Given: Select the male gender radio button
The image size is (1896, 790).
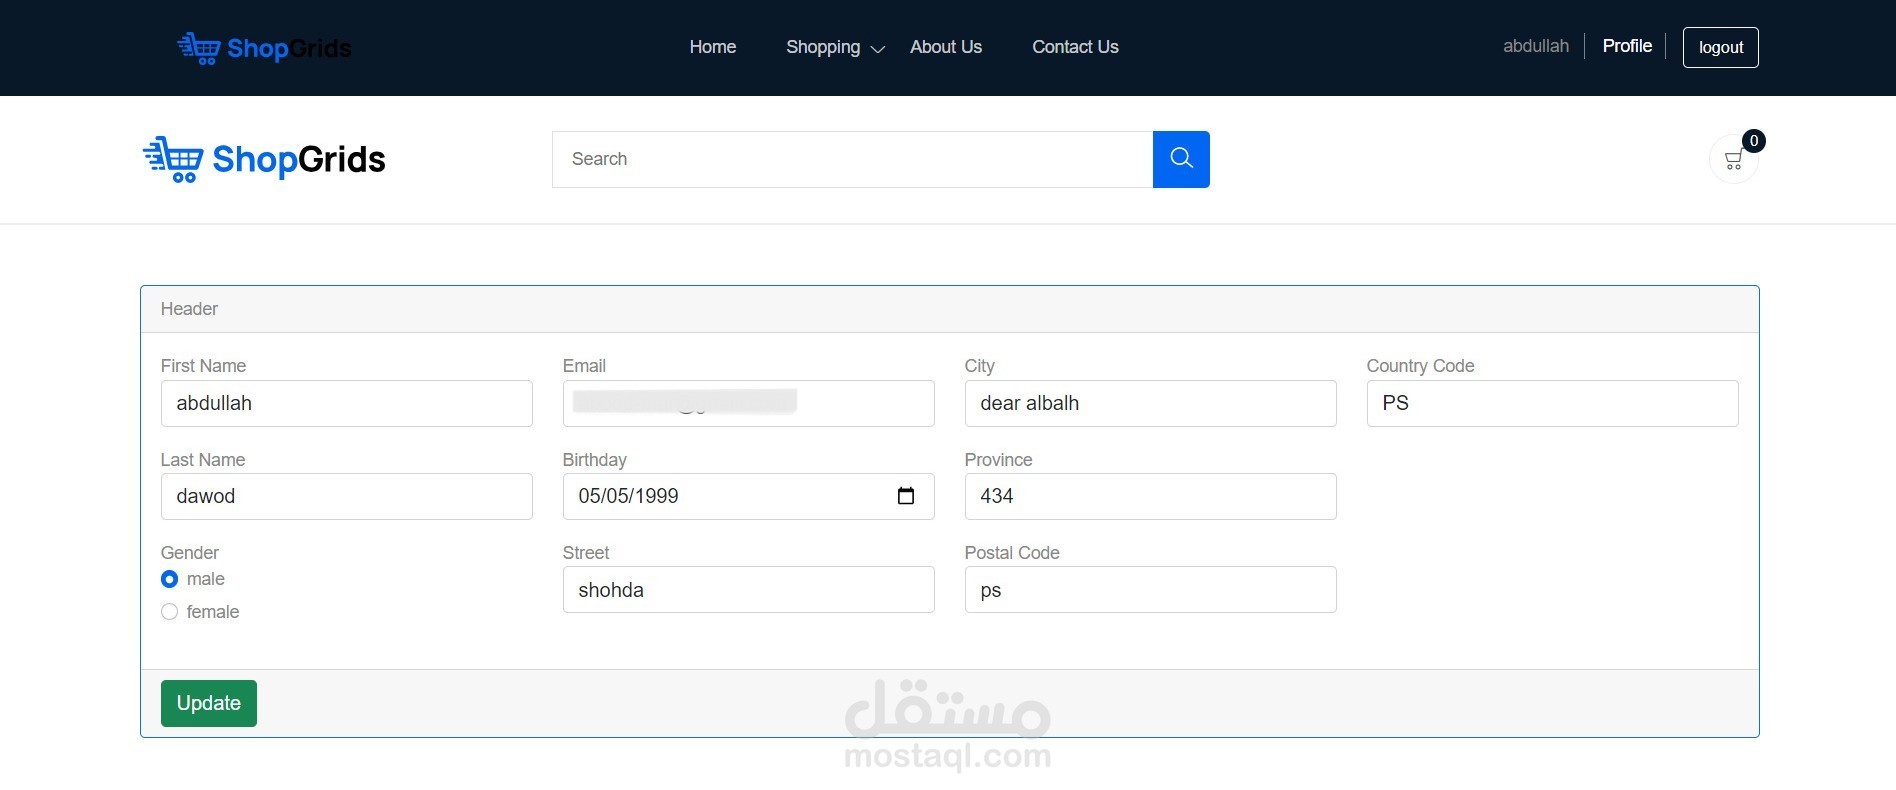Looking at the screenshot, I should tap(169, 579).
